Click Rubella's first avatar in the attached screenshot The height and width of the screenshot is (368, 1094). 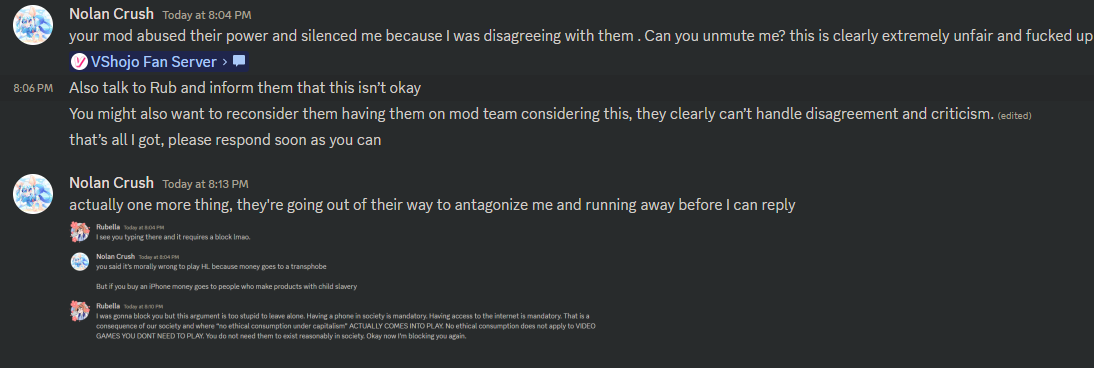(x=80, y=232)
